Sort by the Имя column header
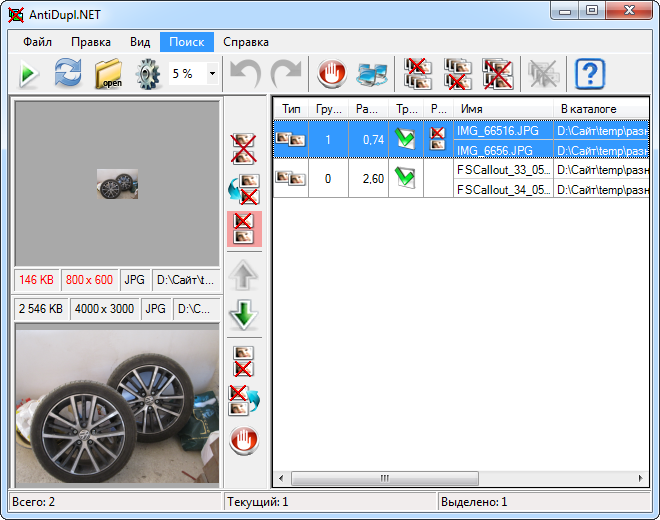Viewport: 660px width, 520px height. point(503,109)
